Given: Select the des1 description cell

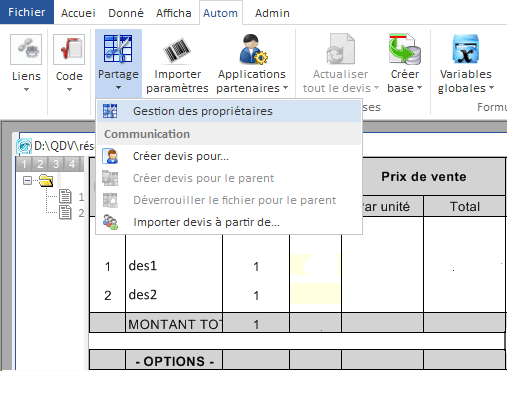Looking at the screenshot, I should point(174,266).
